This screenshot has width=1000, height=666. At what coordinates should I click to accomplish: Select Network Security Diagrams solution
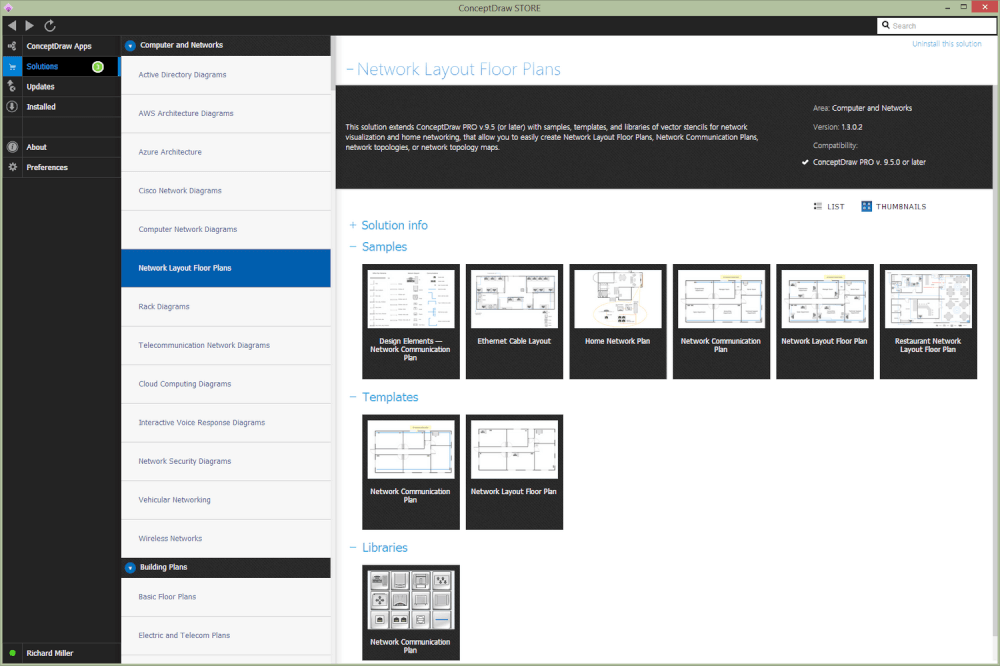[226, 461]
